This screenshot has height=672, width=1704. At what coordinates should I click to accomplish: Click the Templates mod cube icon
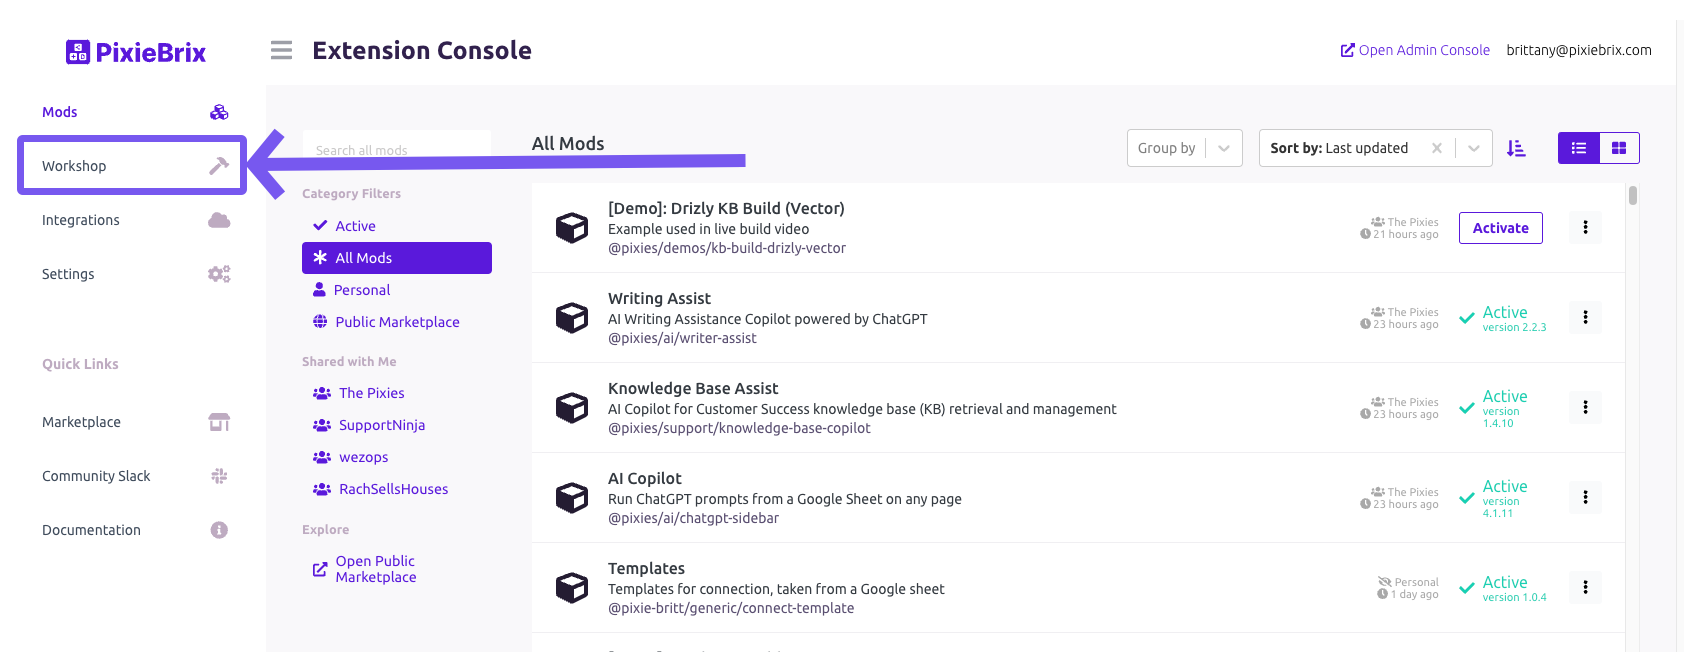572,588
